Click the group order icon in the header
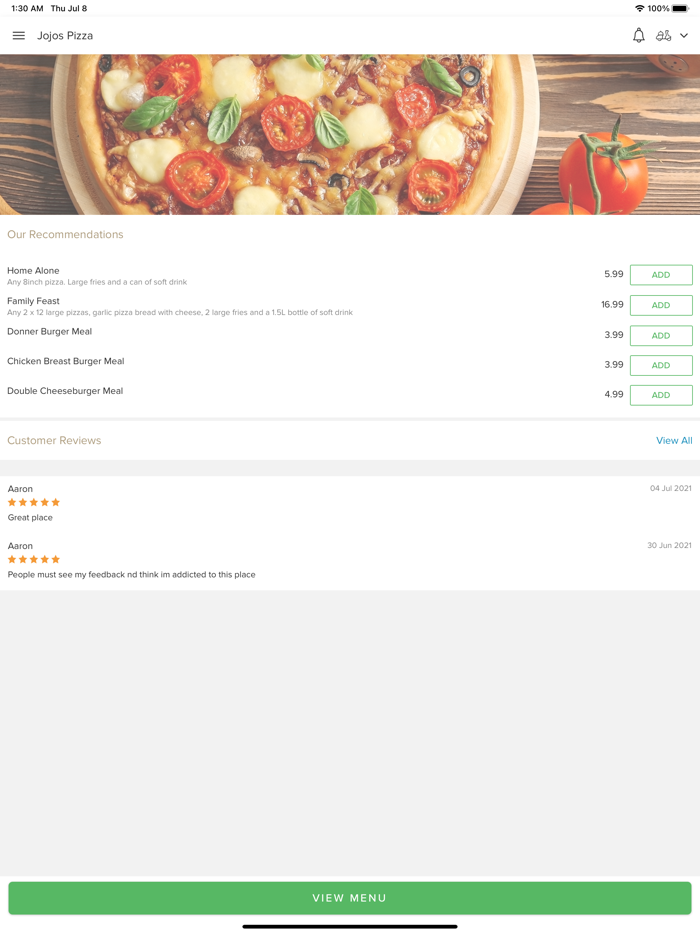700x934 pixels. (665, 35)
